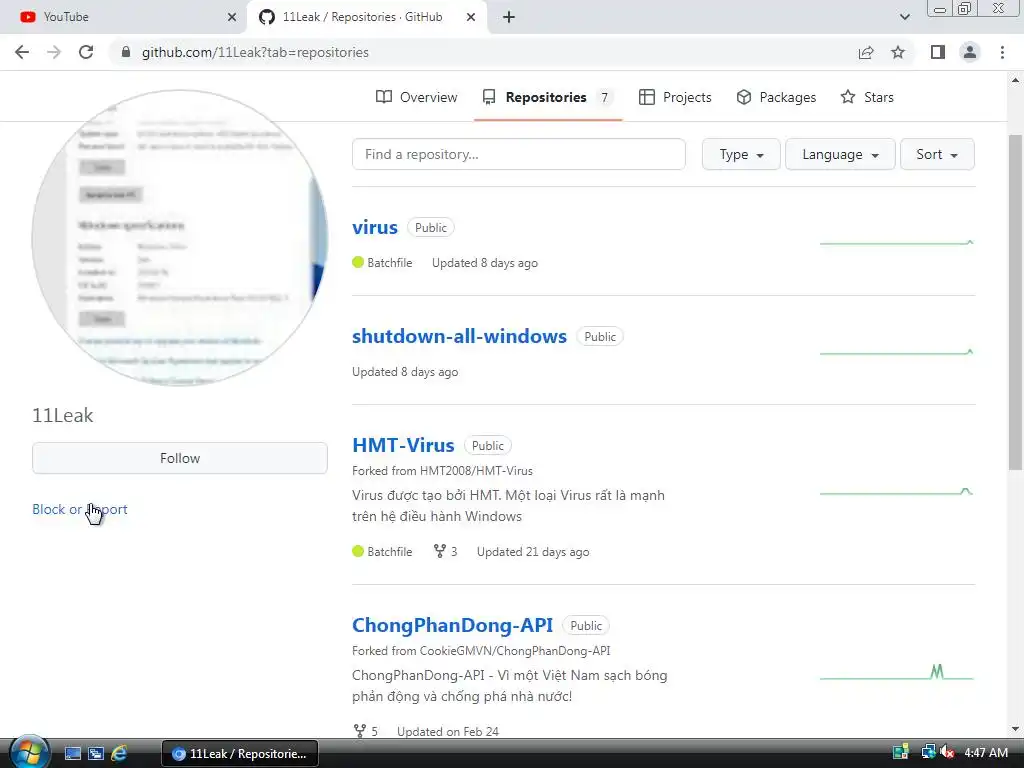This screenshot has width=1024, height=768.
Task: Click the taskbar clock 4:47 AM
Action: [x=986, y=752]
